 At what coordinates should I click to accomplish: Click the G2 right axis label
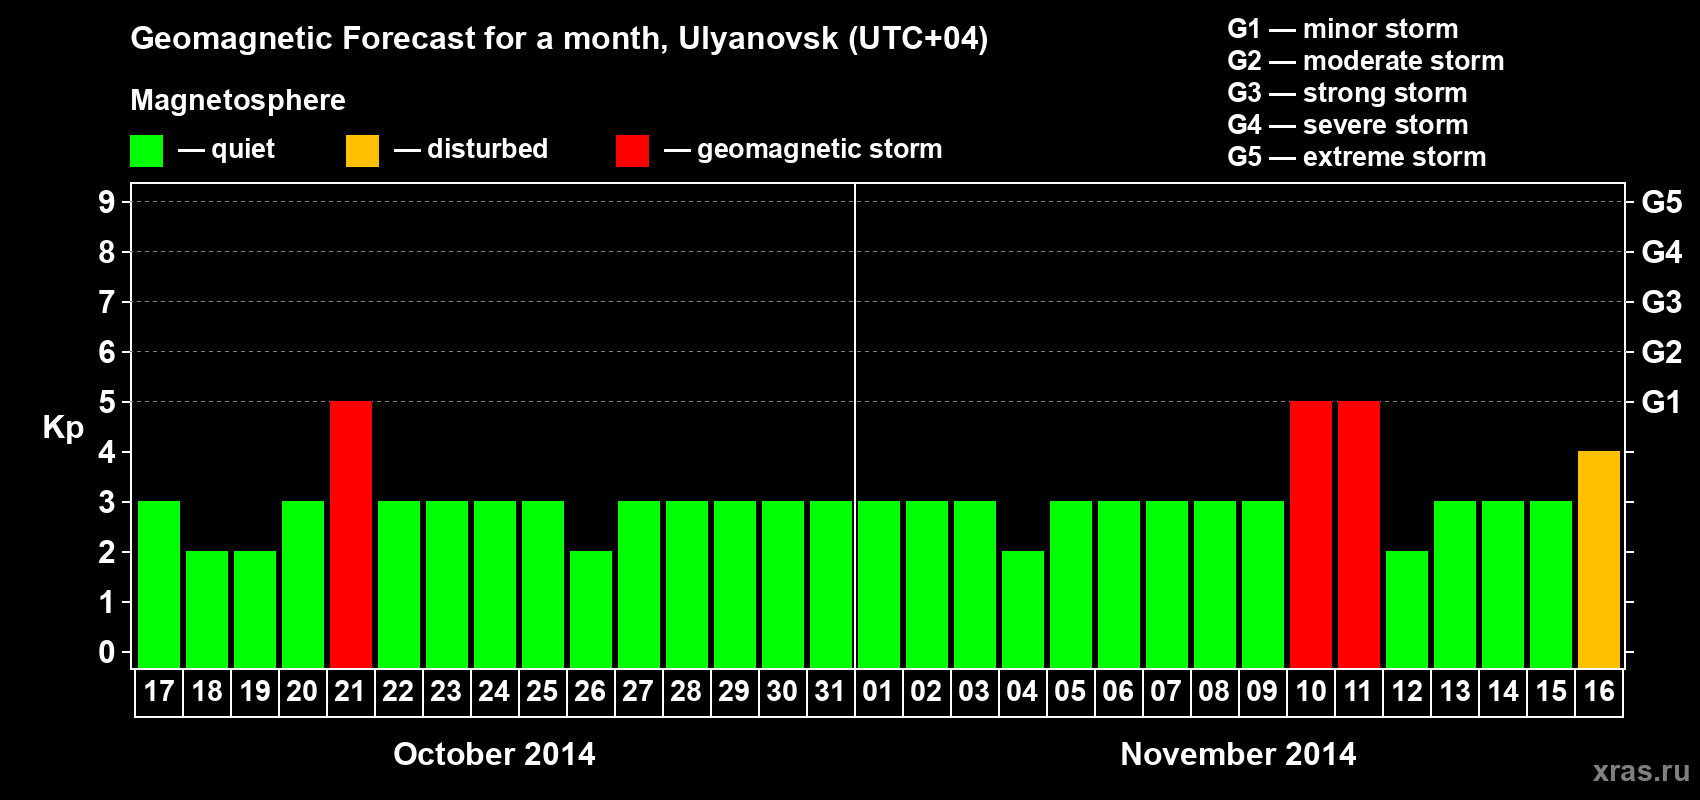pyautogui.click(x=1661, y=352)
